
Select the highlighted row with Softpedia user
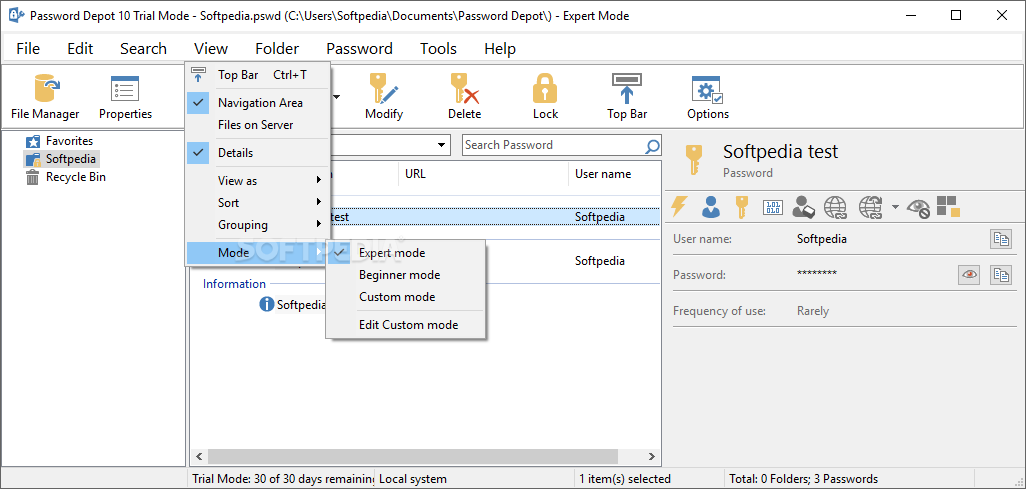[x=495, y=217]
